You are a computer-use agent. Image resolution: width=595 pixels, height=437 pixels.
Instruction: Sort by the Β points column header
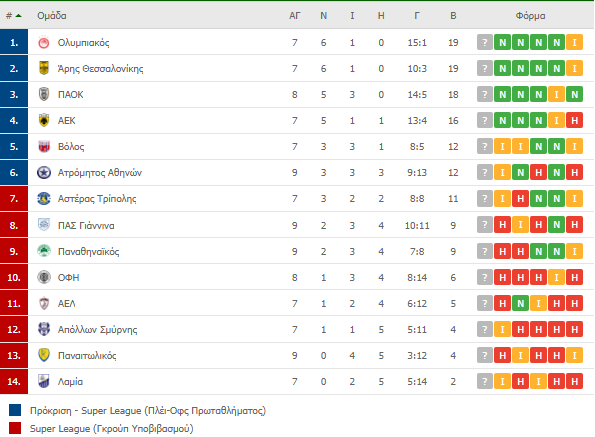pyautogui.click(x=453, y=16)
